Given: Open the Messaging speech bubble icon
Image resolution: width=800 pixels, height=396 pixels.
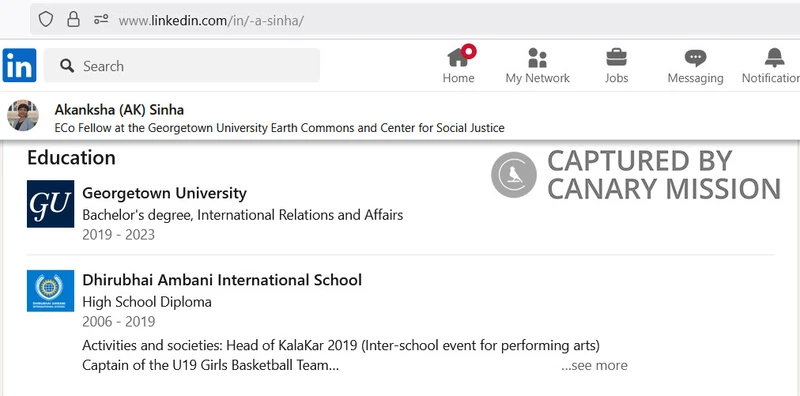Looking at the screenshot, I should point(695,58).
